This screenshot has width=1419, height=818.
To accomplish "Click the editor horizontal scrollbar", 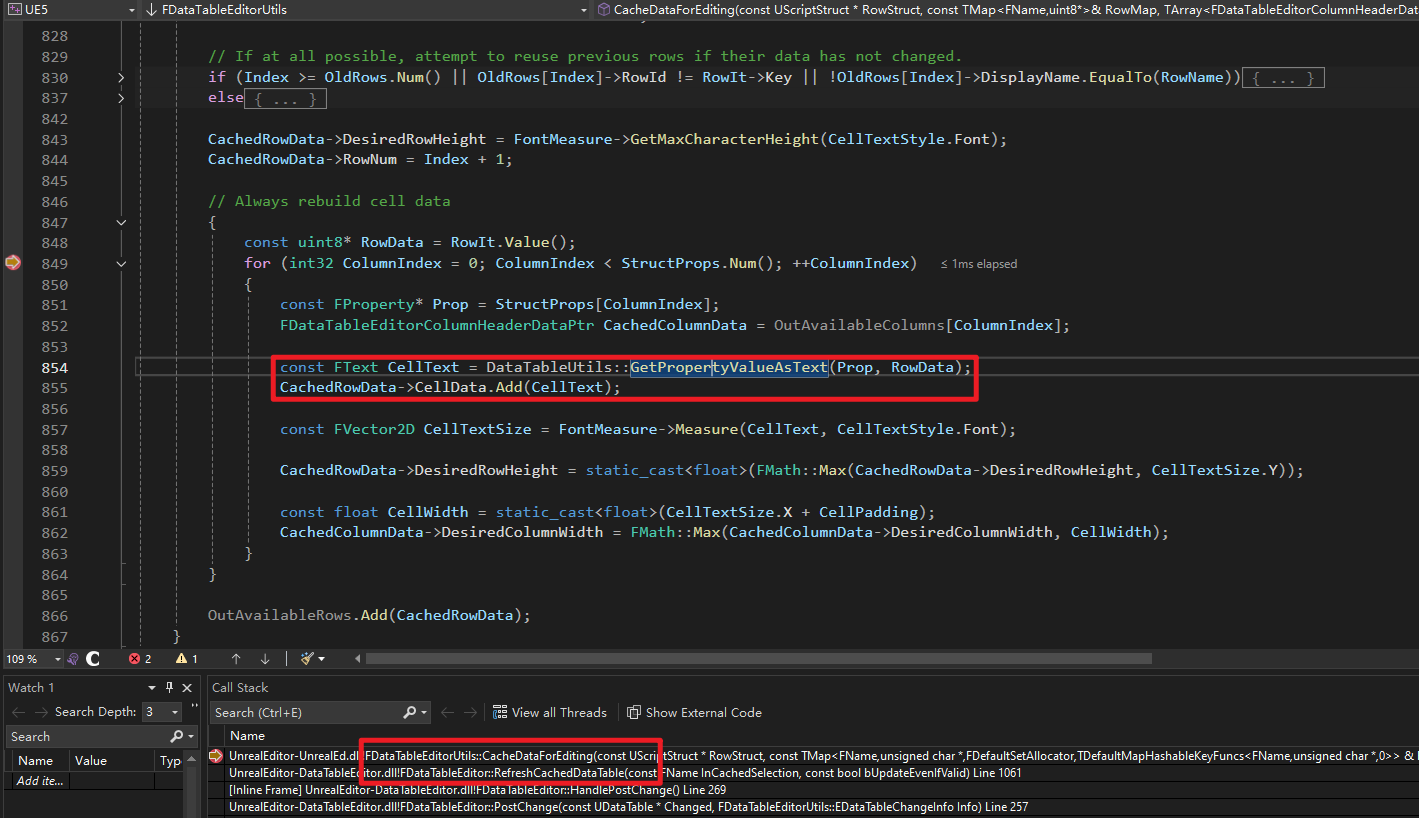I will click(x=759, y=659).
